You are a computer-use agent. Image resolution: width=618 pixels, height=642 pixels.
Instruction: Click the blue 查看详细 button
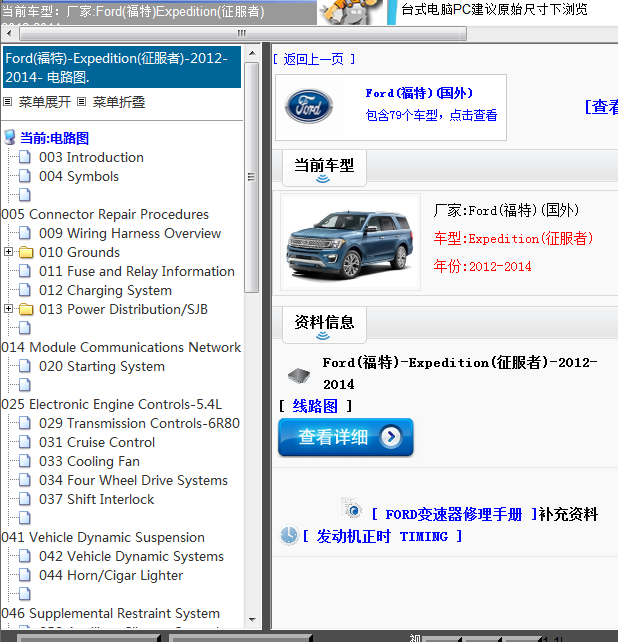pos(346,437)
